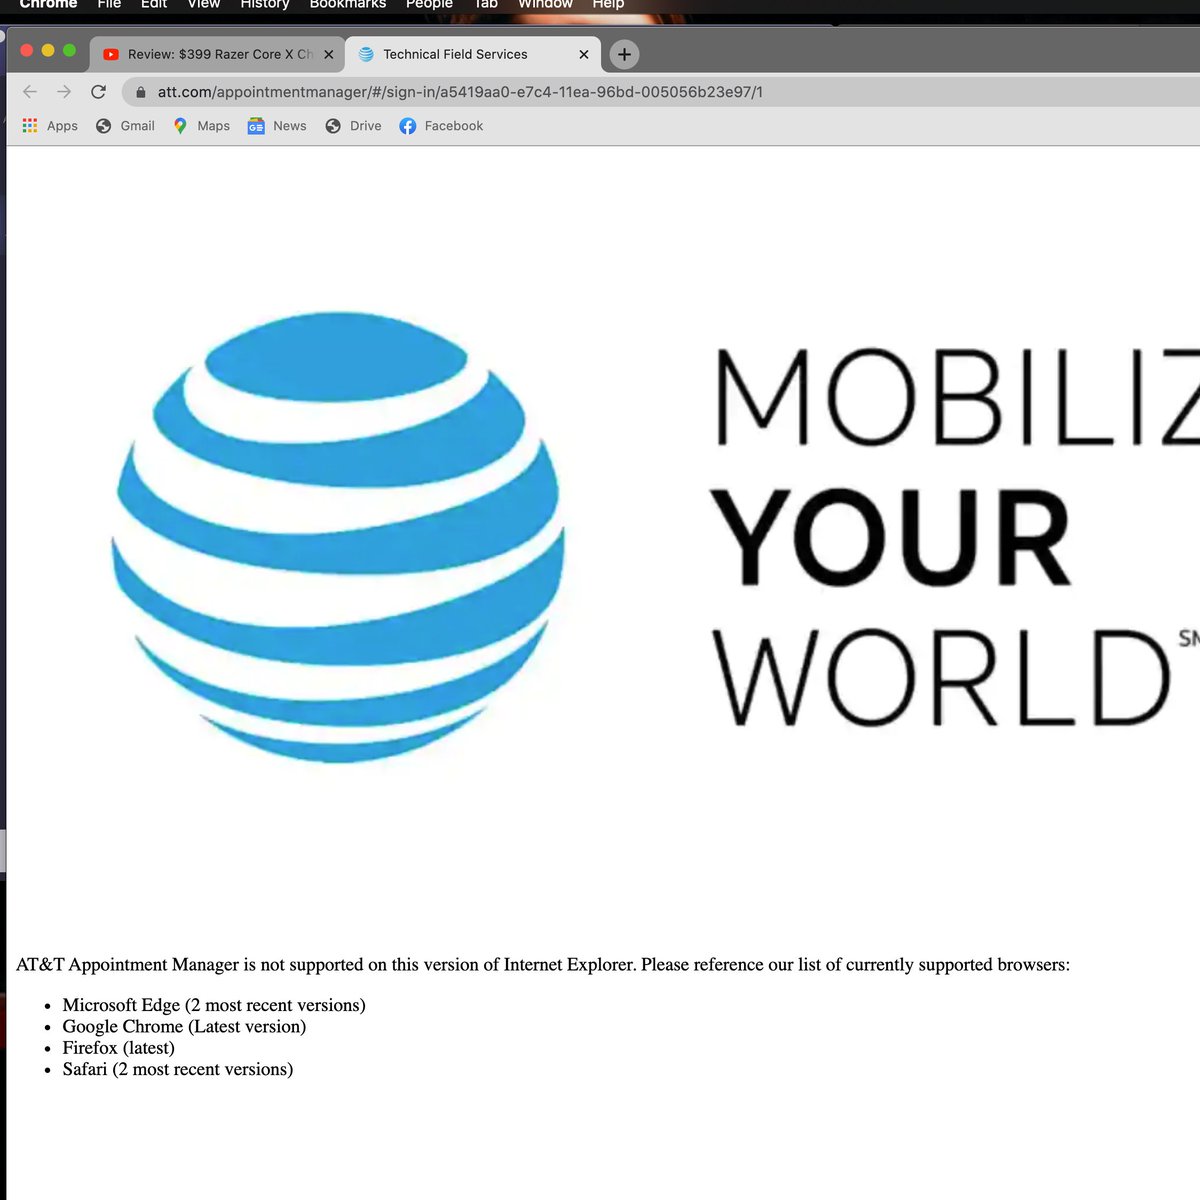Click the 'Microsoft Edge (2 most recent versions)' item
Viewport: 1200px width, 1200px height.
214,1005
